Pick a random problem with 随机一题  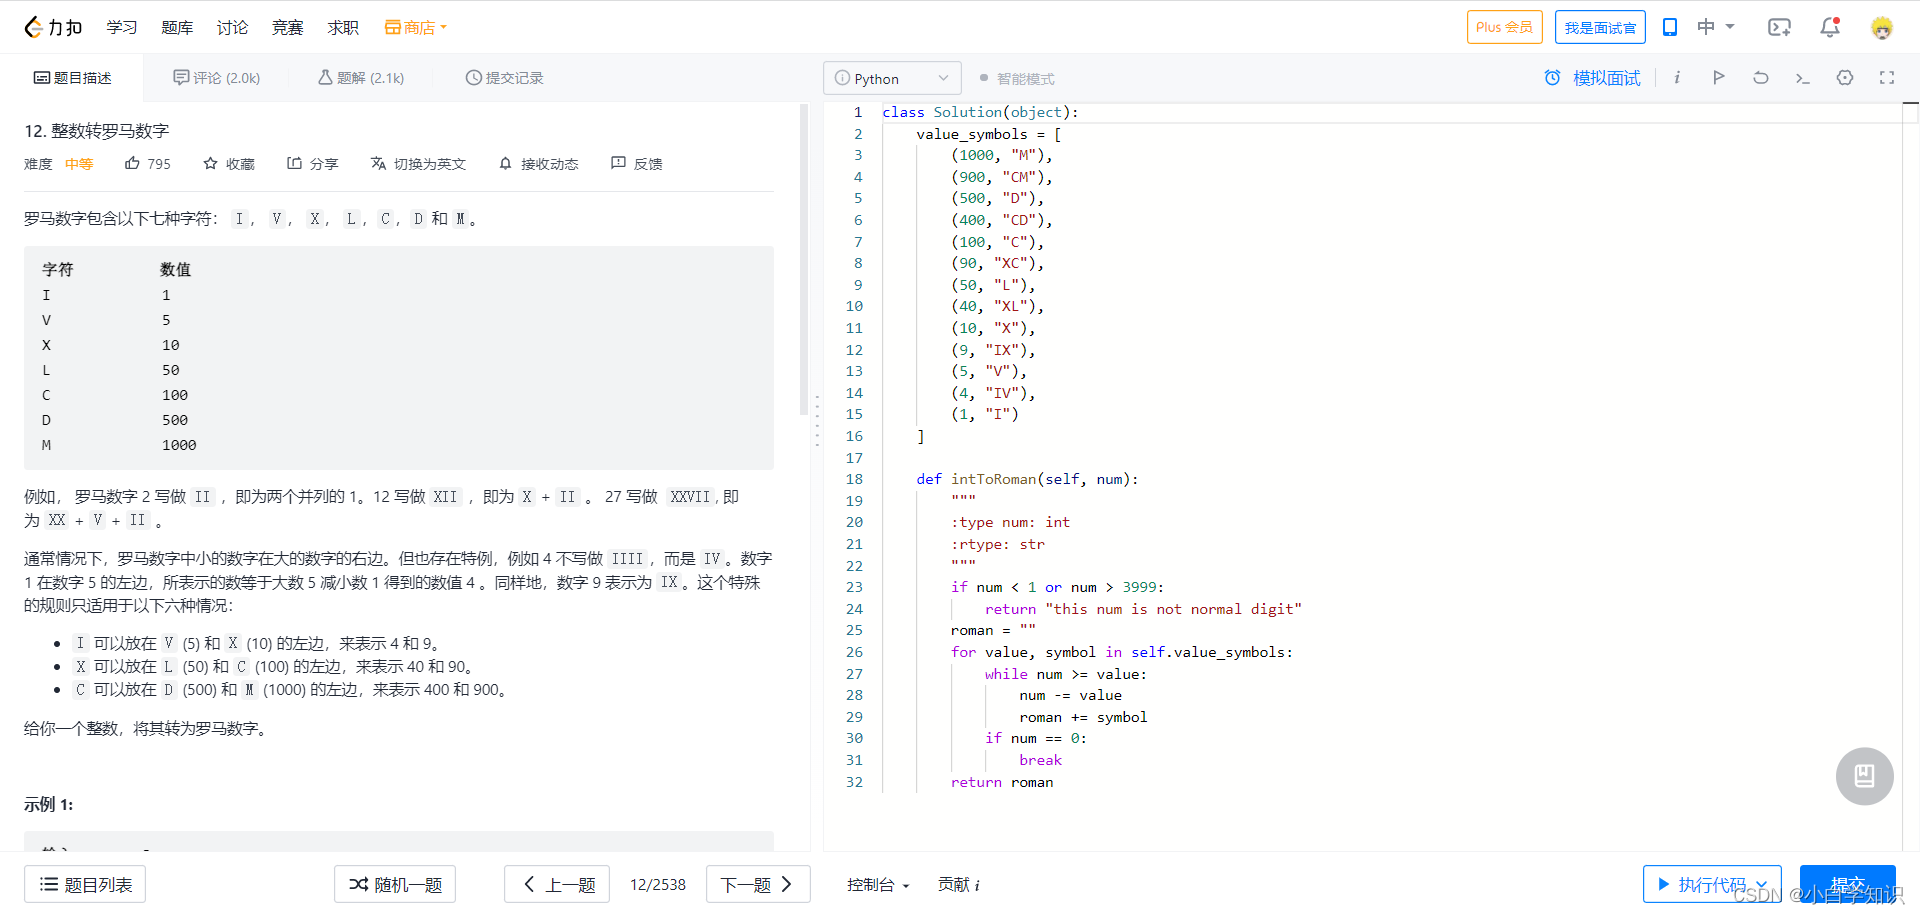(395, 884)
